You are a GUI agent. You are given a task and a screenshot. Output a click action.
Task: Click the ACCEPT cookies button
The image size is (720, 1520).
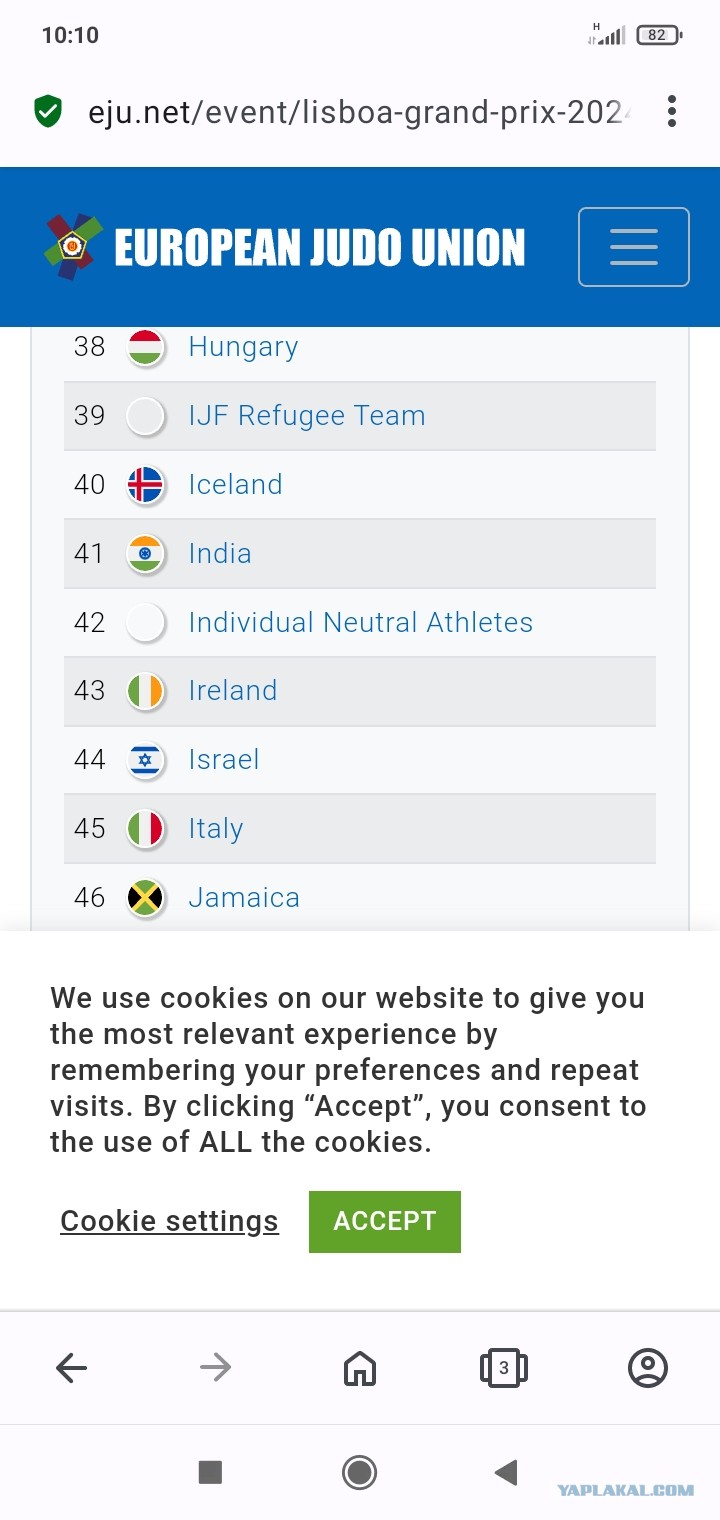pos(385,1221)
